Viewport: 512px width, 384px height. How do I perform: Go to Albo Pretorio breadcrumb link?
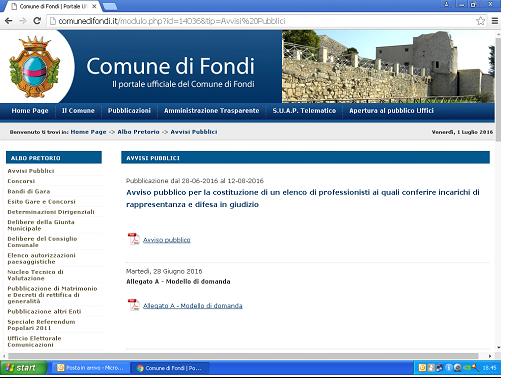click(138, 132)
